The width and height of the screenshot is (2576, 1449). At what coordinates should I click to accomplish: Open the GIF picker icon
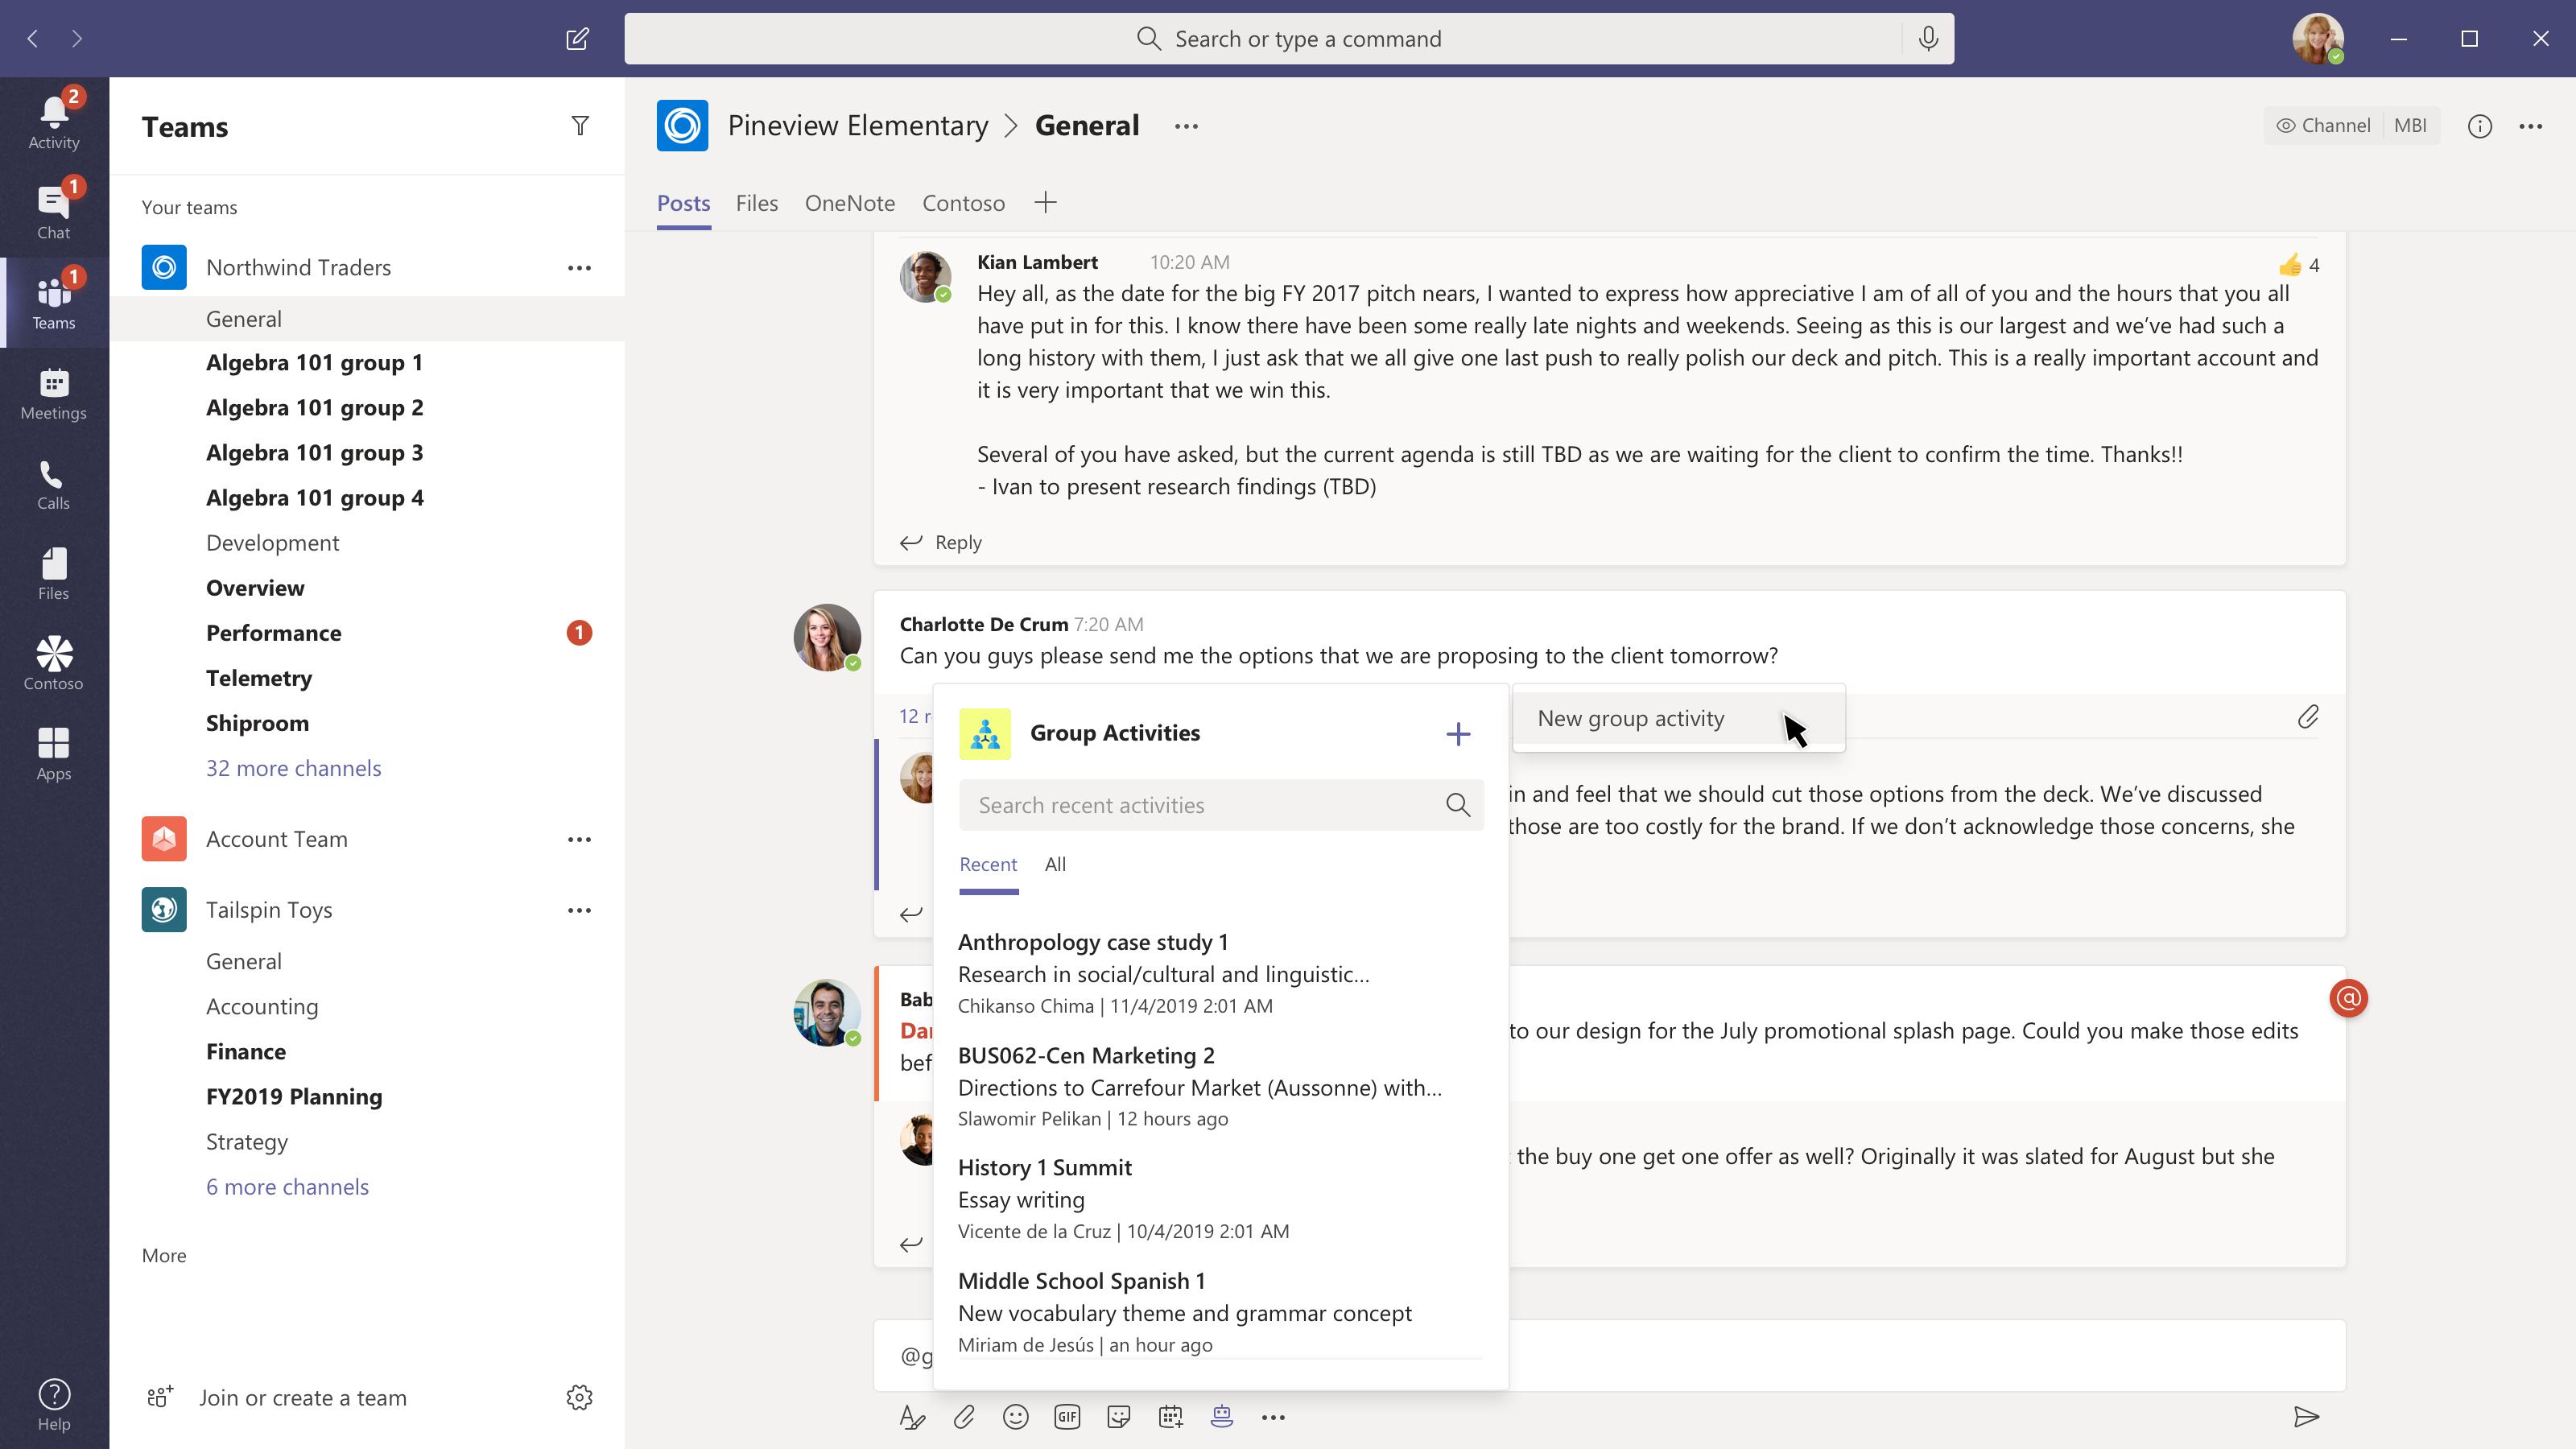[1067, 1416]
